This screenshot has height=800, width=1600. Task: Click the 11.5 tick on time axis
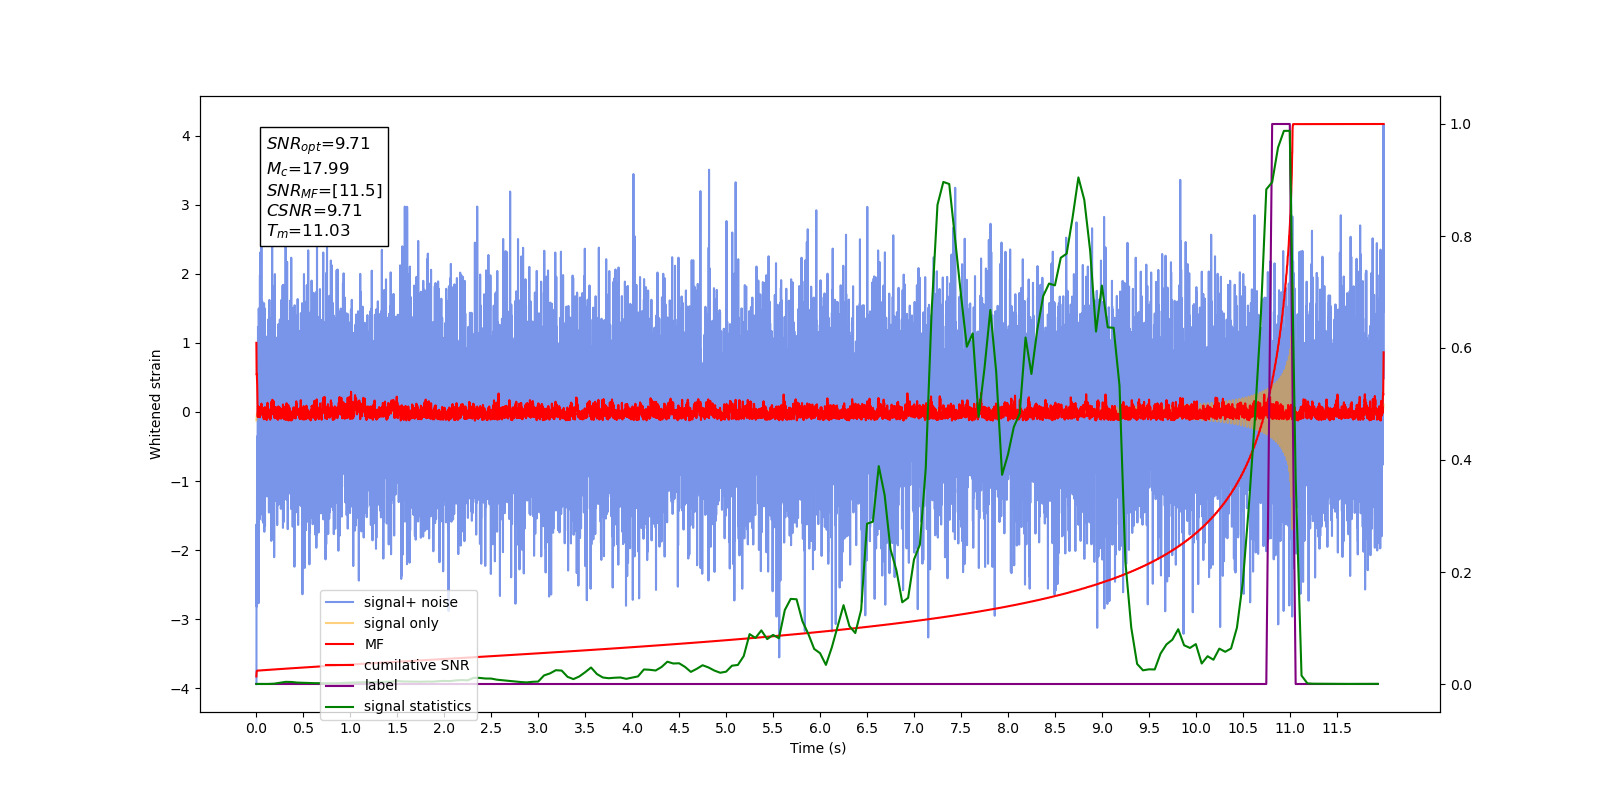coord(1337,728)
